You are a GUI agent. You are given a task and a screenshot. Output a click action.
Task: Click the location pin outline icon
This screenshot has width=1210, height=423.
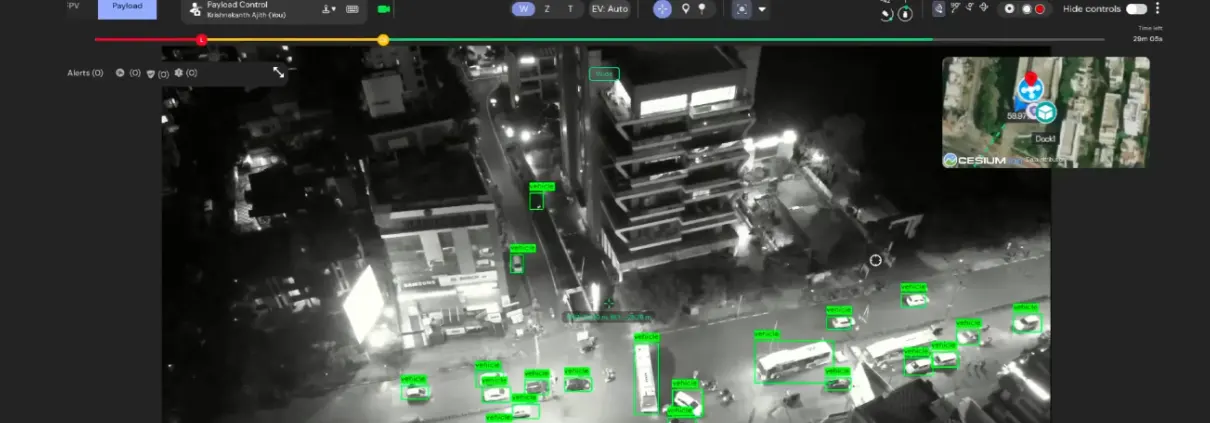(685, 9)
